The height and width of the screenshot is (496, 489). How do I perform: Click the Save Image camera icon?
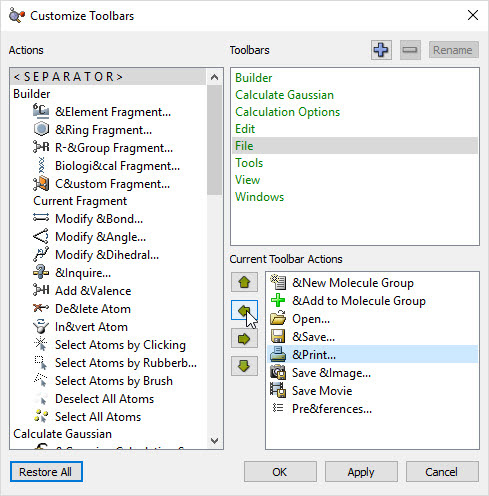tap(278, 372)
